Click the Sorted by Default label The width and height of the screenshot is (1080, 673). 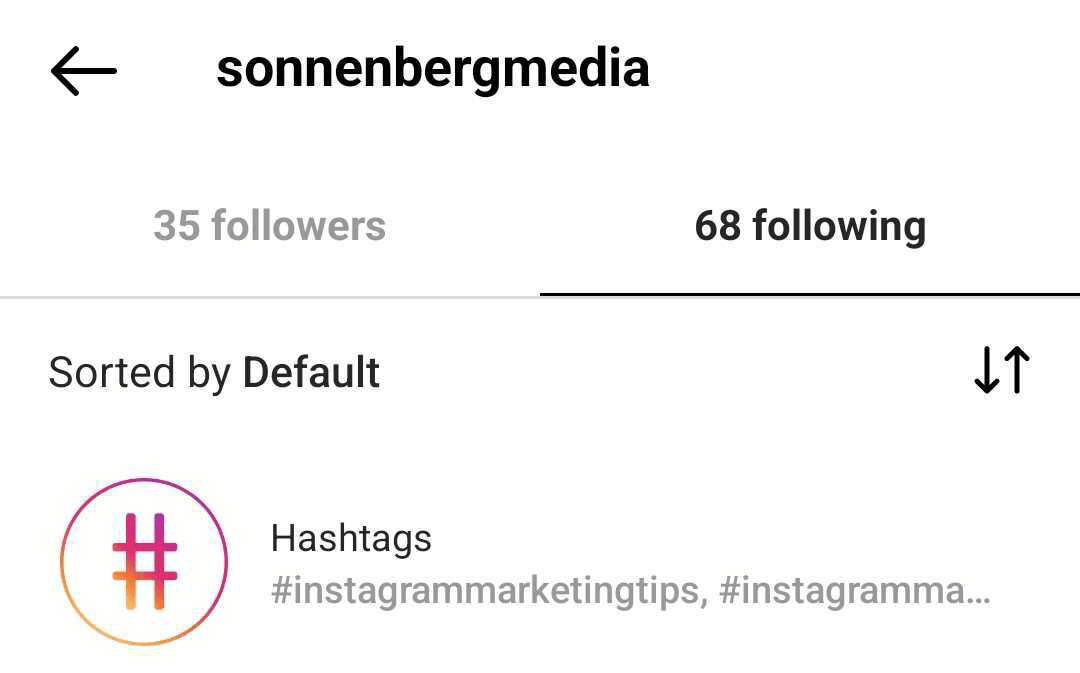214,373
